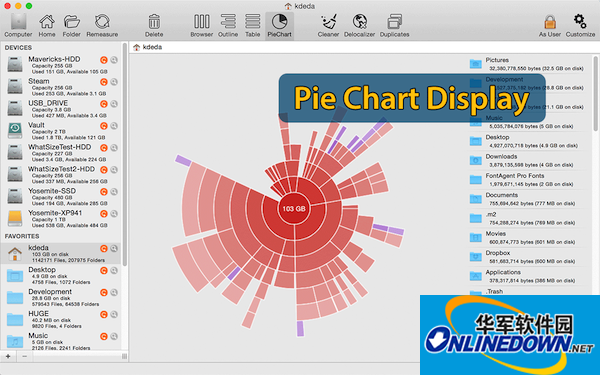Open the Cleaner tool
Viewport: 600px width, 375px height.
[x=328, y=25]
